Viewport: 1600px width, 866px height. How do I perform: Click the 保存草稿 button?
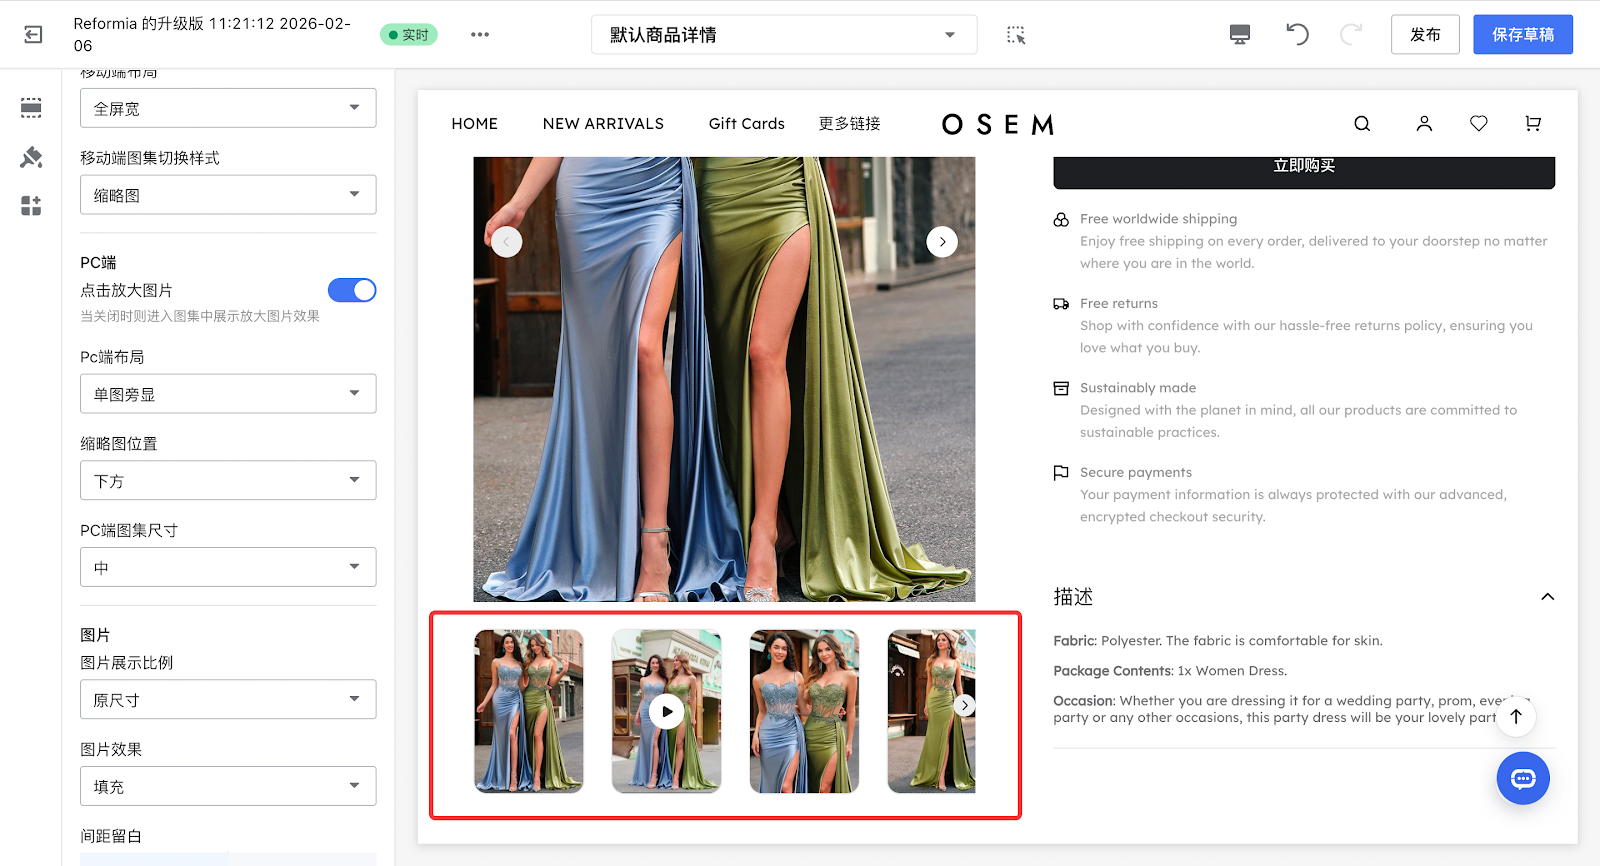coord(1522,35)
